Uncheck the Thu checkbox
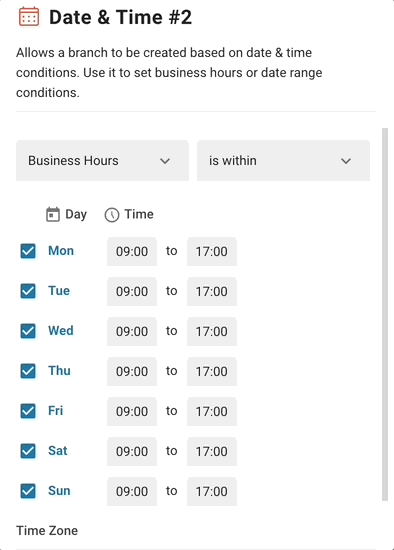Image resolution: width=394 pixels, height=550 pixels. point(28,371)
